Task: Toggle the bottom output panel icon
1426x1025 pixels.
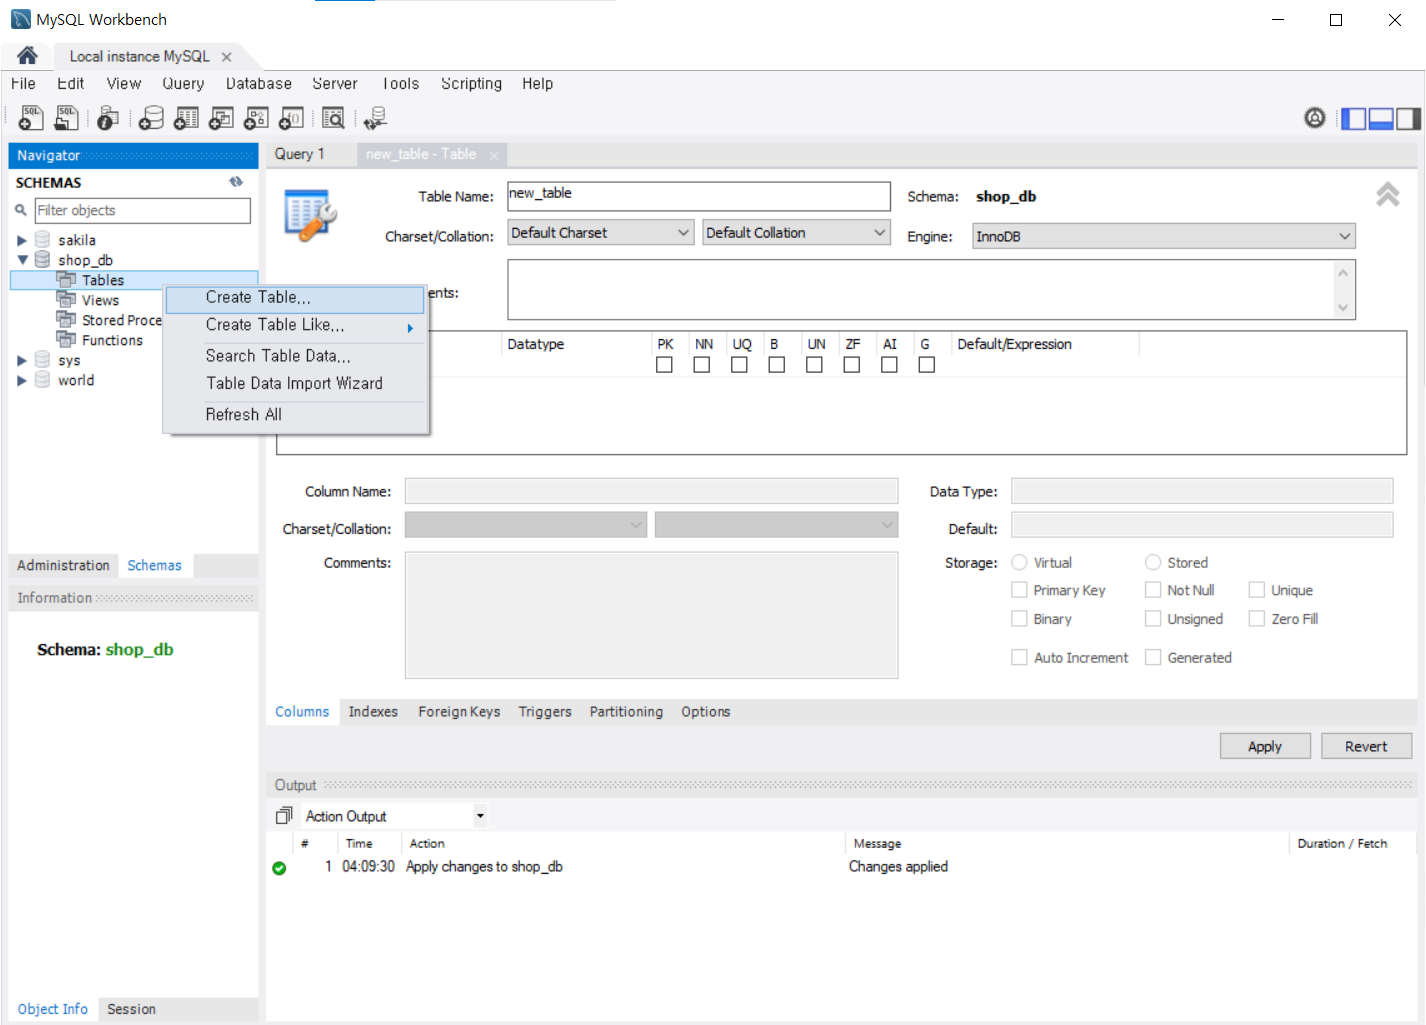Action: pyautogui.click(x=1381, y=119)
